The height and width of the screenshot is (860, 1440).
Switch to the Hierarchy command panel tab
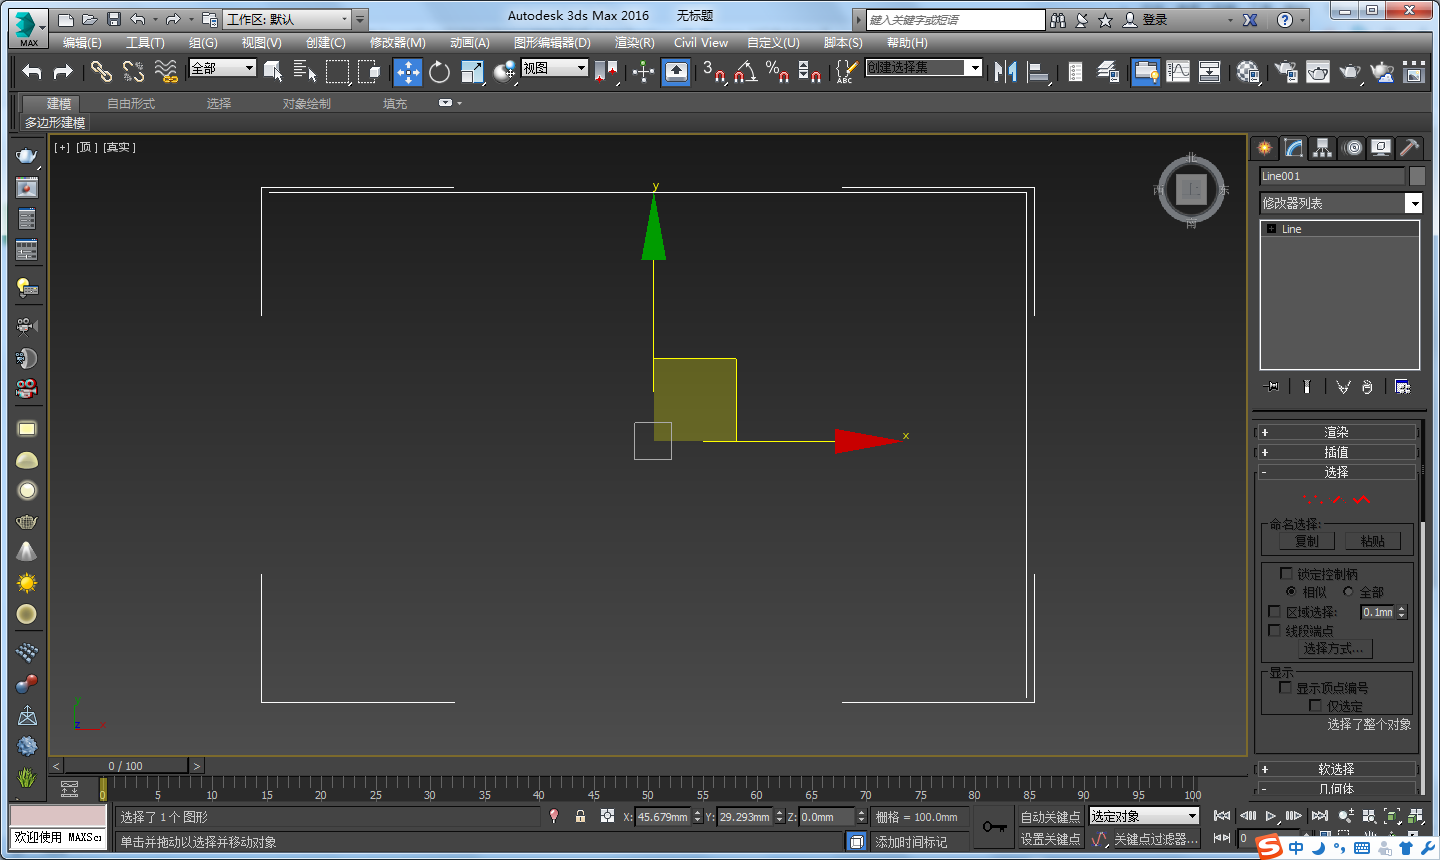1323,148
